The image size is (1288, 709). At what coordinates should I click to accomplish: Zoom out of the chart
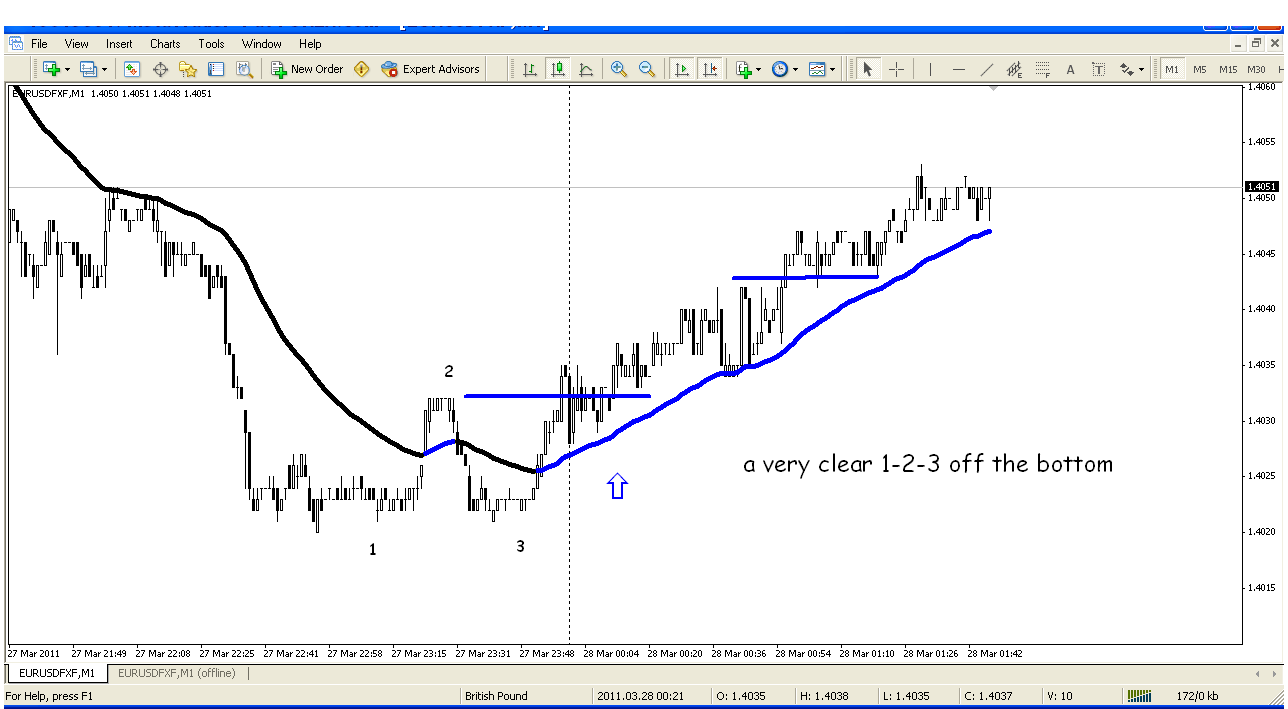[x=647, y=69]
